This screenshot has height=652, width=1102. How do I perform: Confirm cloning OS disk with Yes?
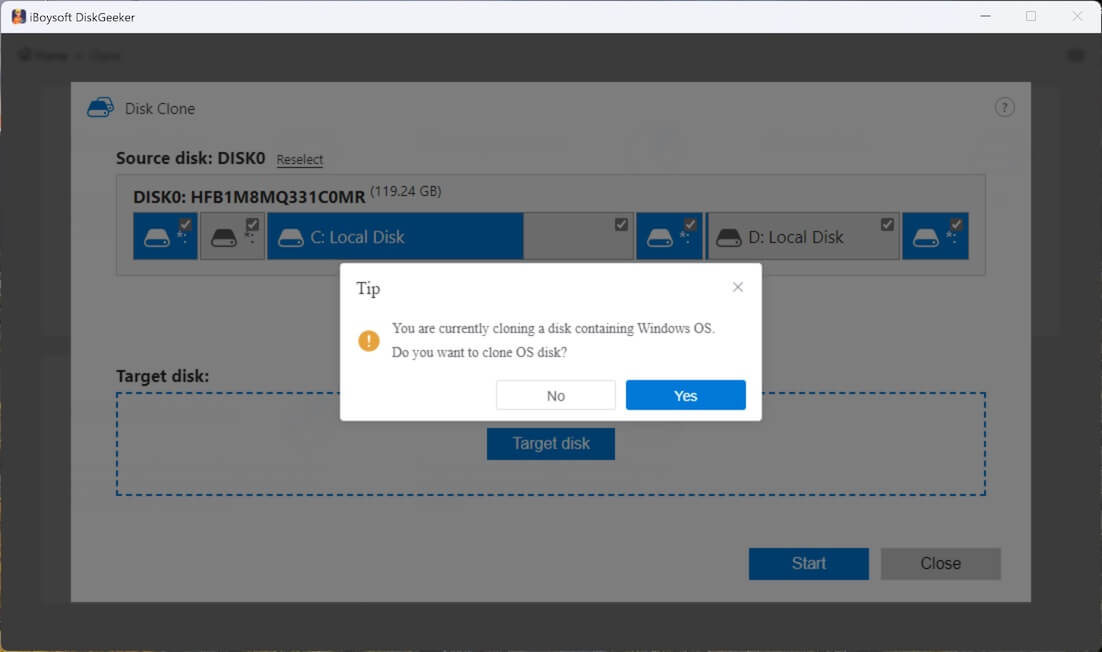(x=685, y=396)
